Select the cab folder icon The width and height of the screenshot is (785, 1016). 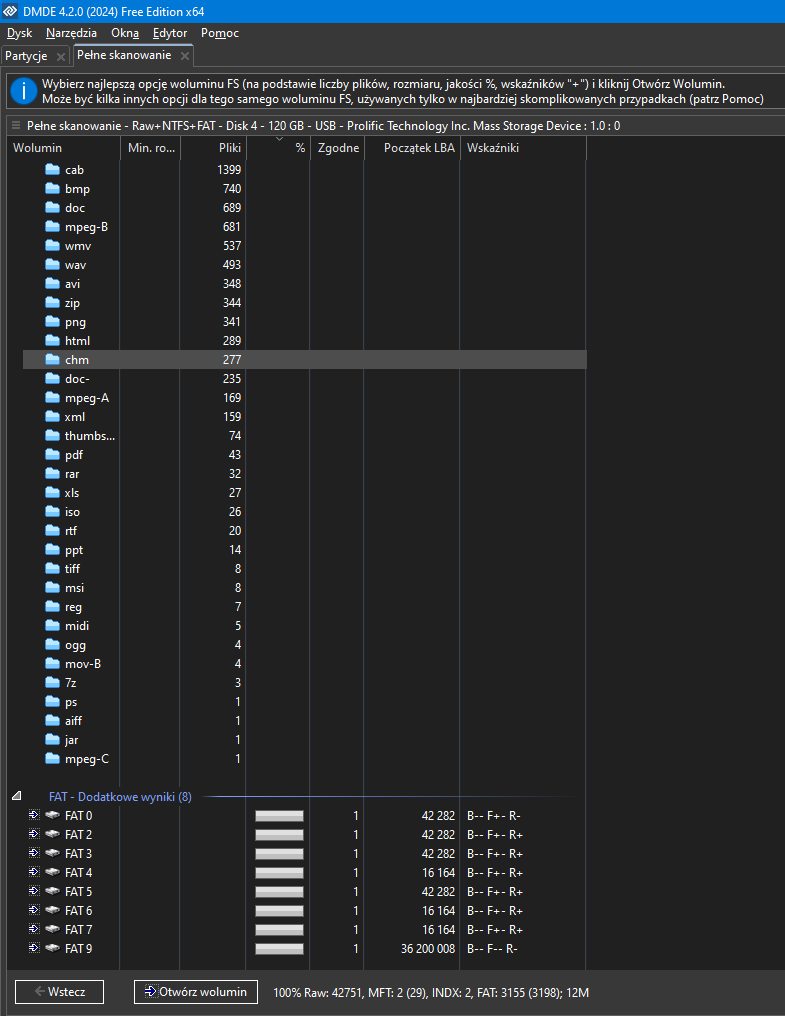click(x=53, y=170)
